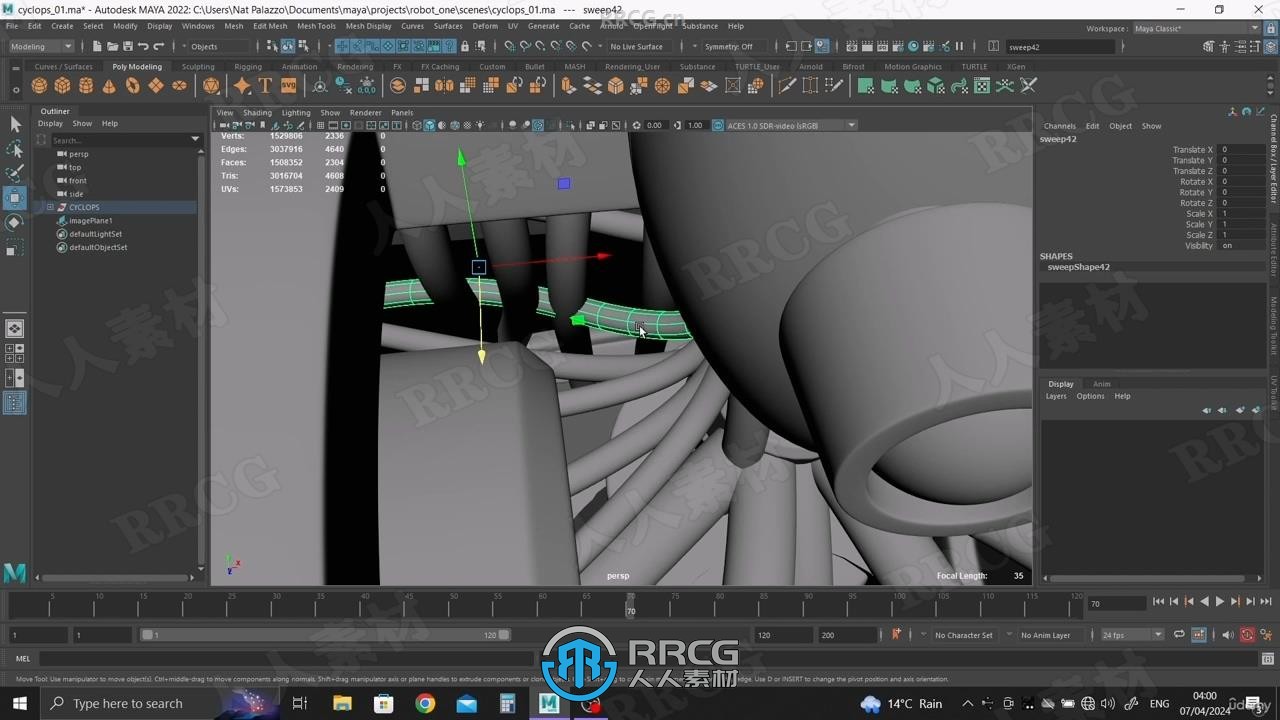Create a polygon torus from the shelf
This screenshot has height=720, width=1280.
tap(132, 86)
